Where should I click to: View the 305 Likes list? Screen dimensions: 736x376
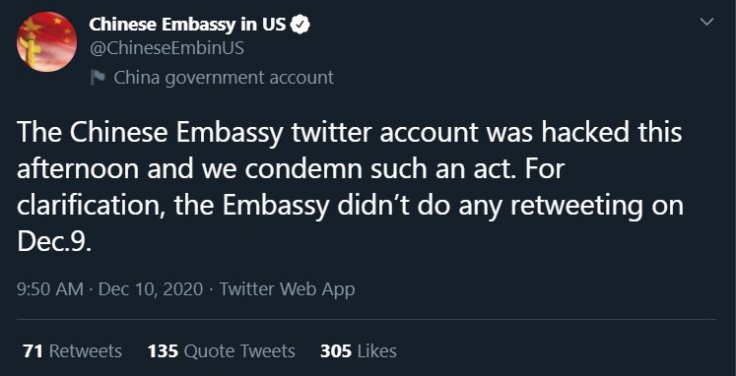[x=358, y=351]
